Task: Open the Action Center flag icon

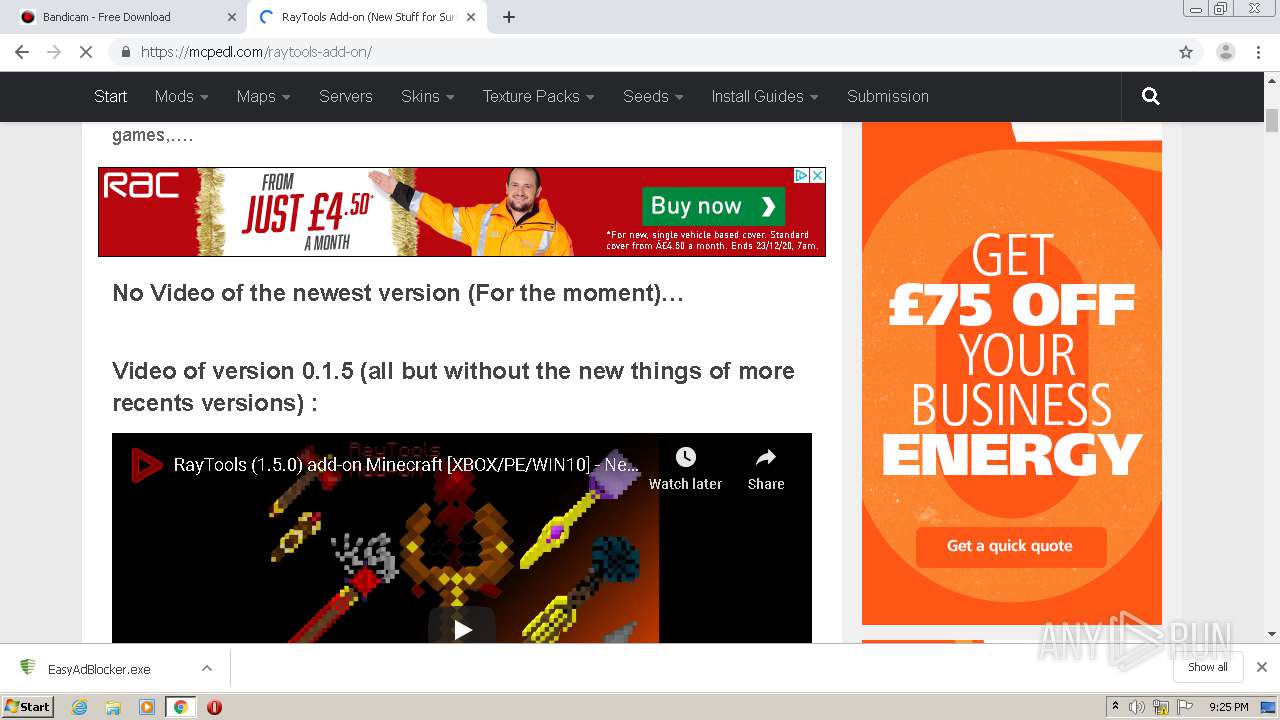Action: click(1185, 707)
